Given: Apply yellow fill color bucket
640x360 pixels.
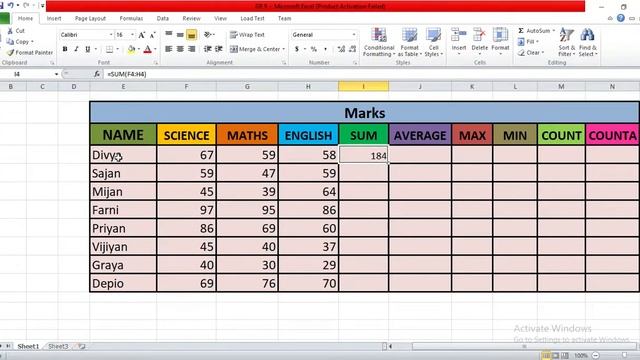Looking at the screenshot, I should point(131,49).
